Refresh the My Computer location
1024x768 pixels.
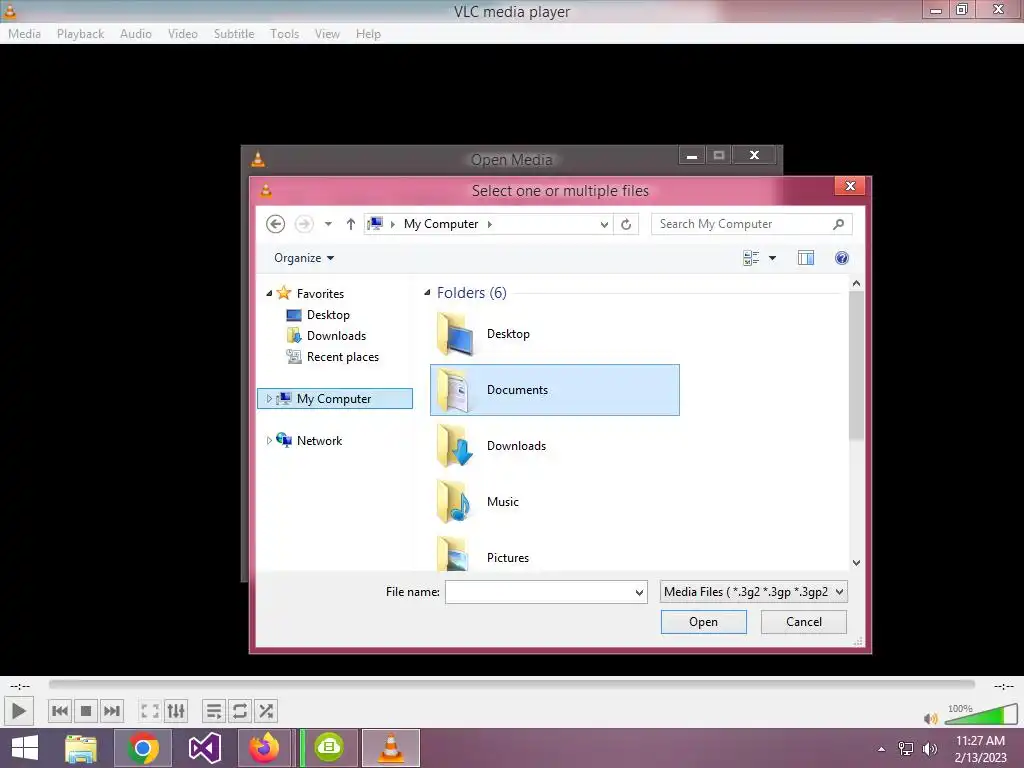(x=626, y=225)
